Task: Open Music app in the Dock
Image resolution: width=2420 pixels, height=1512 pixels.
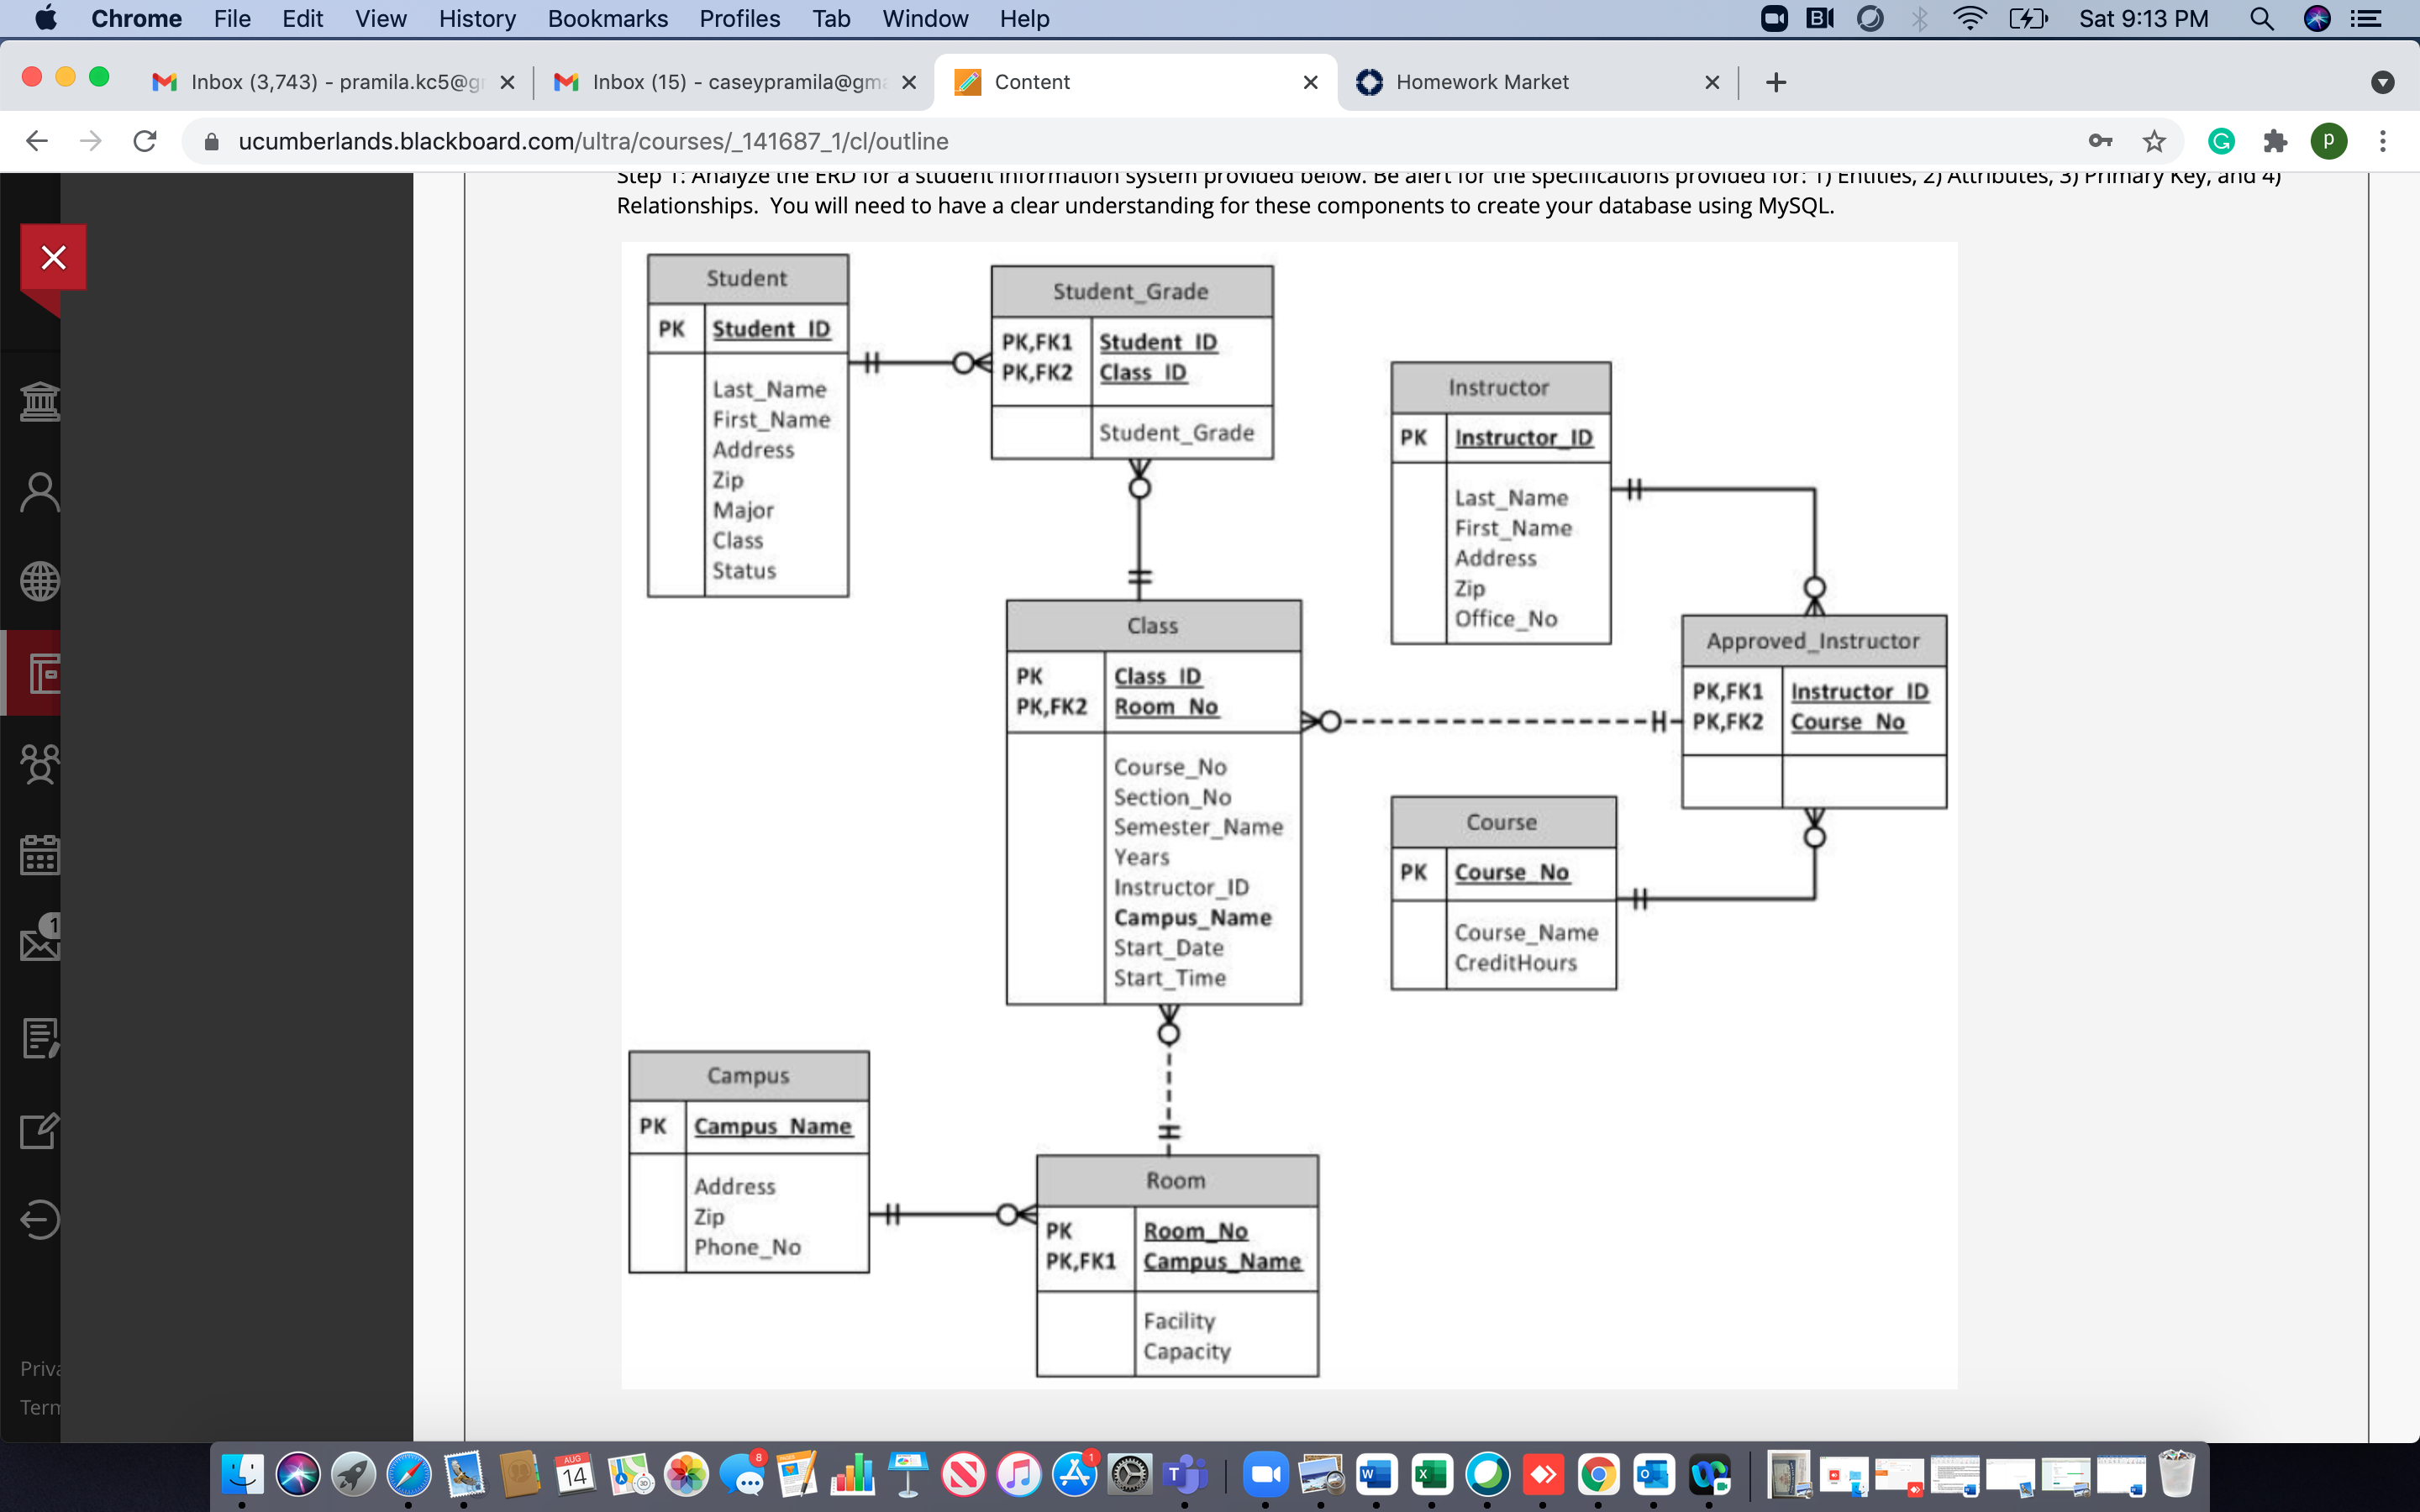Action: (x=1019, y=1474)
